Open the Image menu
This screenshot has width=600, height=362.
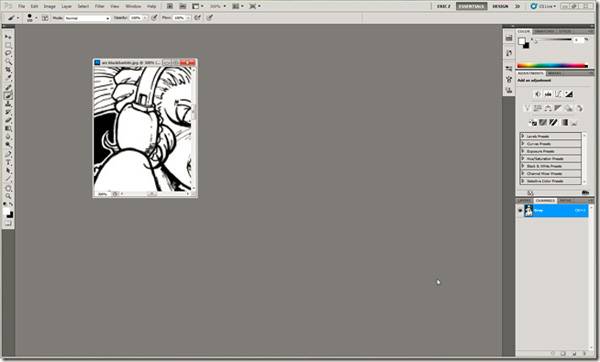click(x=50, y=6)
